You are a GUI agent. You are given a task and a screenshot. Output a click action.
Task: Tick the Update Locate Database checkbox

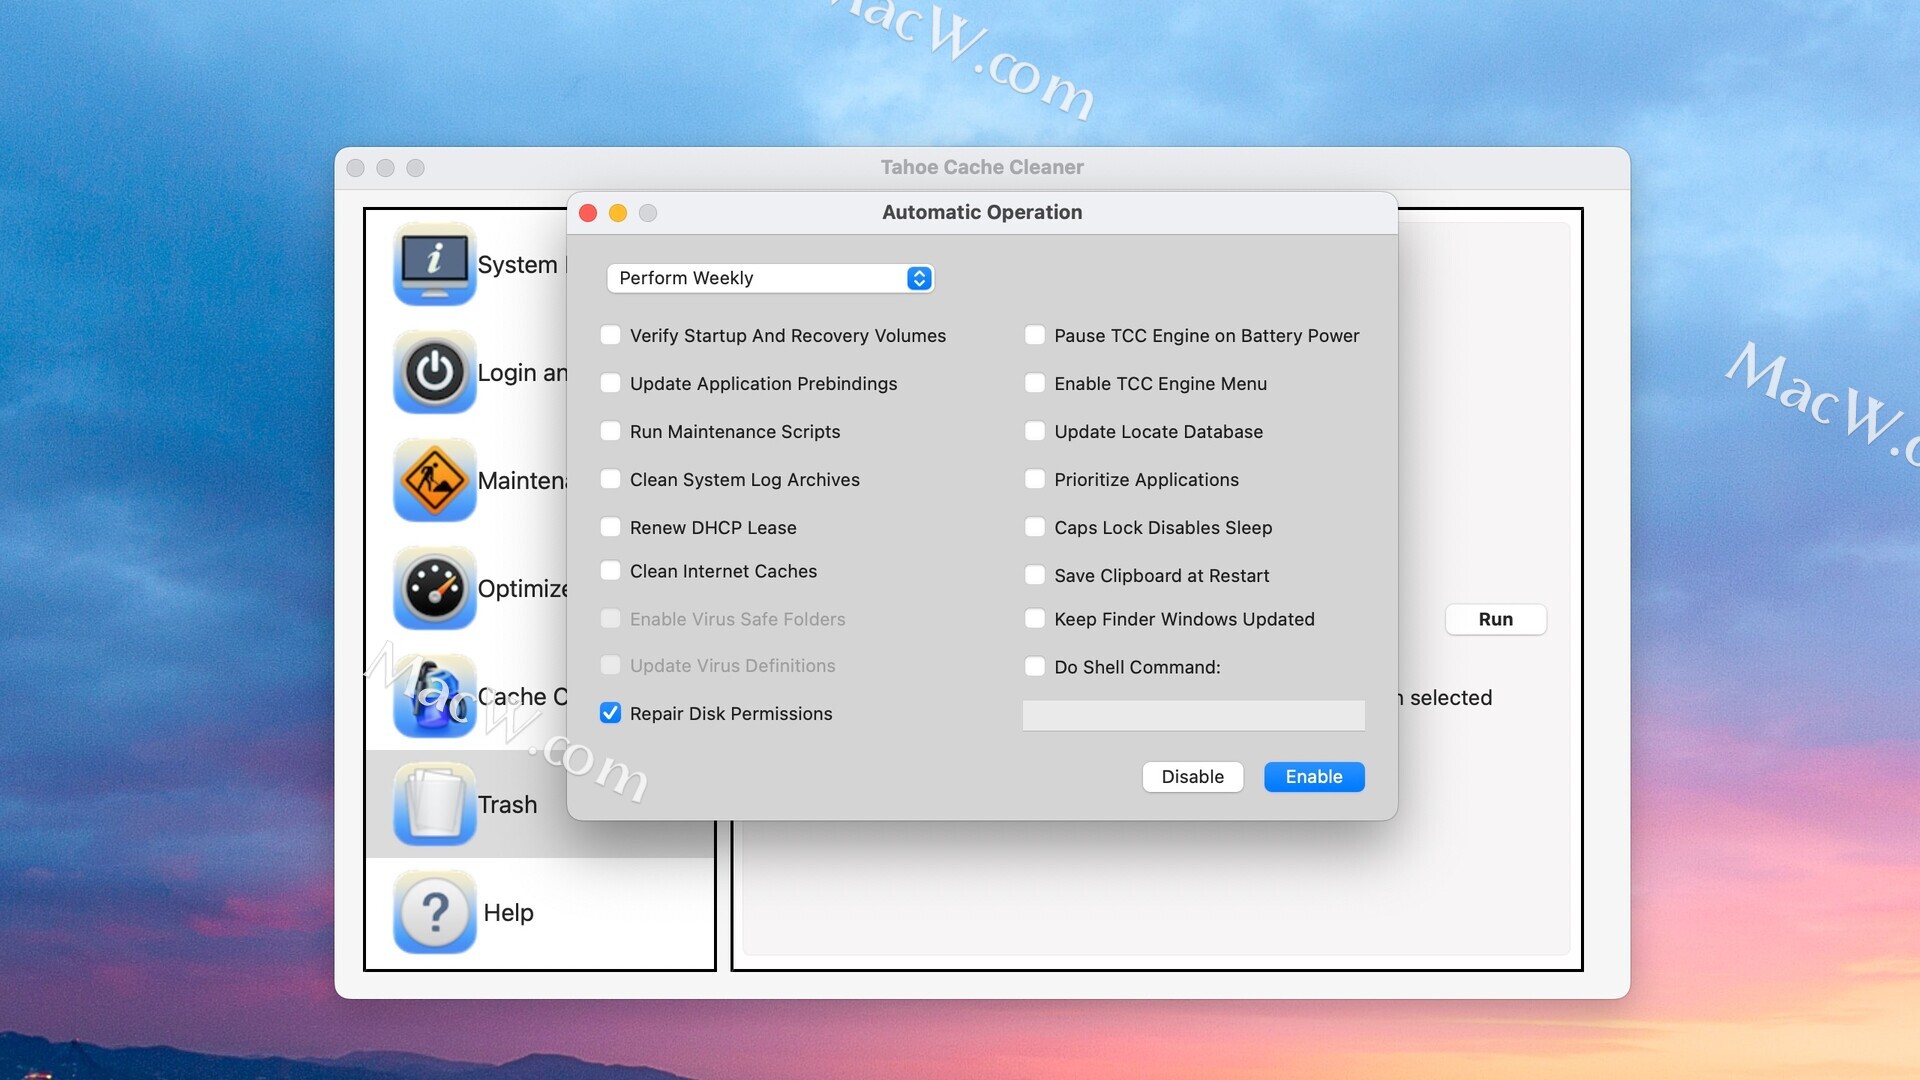[1035, 431]
